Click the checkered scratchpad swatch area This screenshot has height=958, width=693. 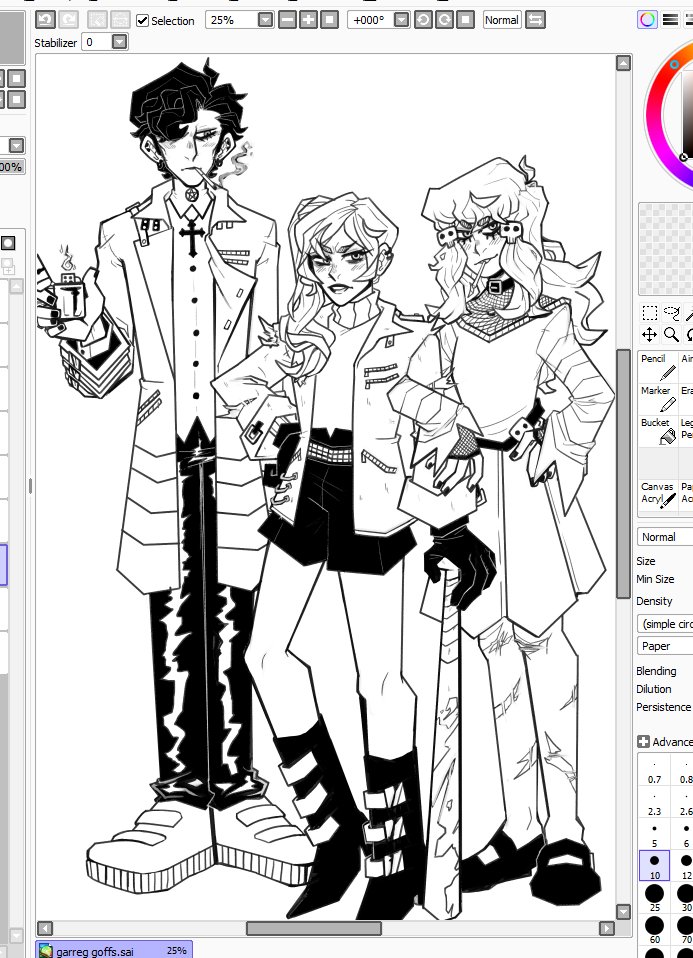666,249
